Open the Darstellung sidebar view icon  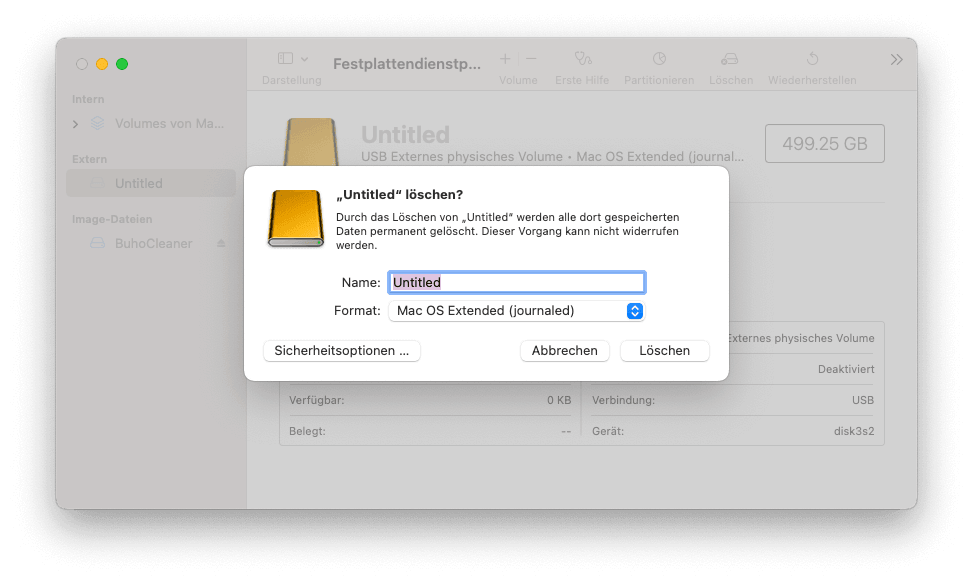coord(285,58)
